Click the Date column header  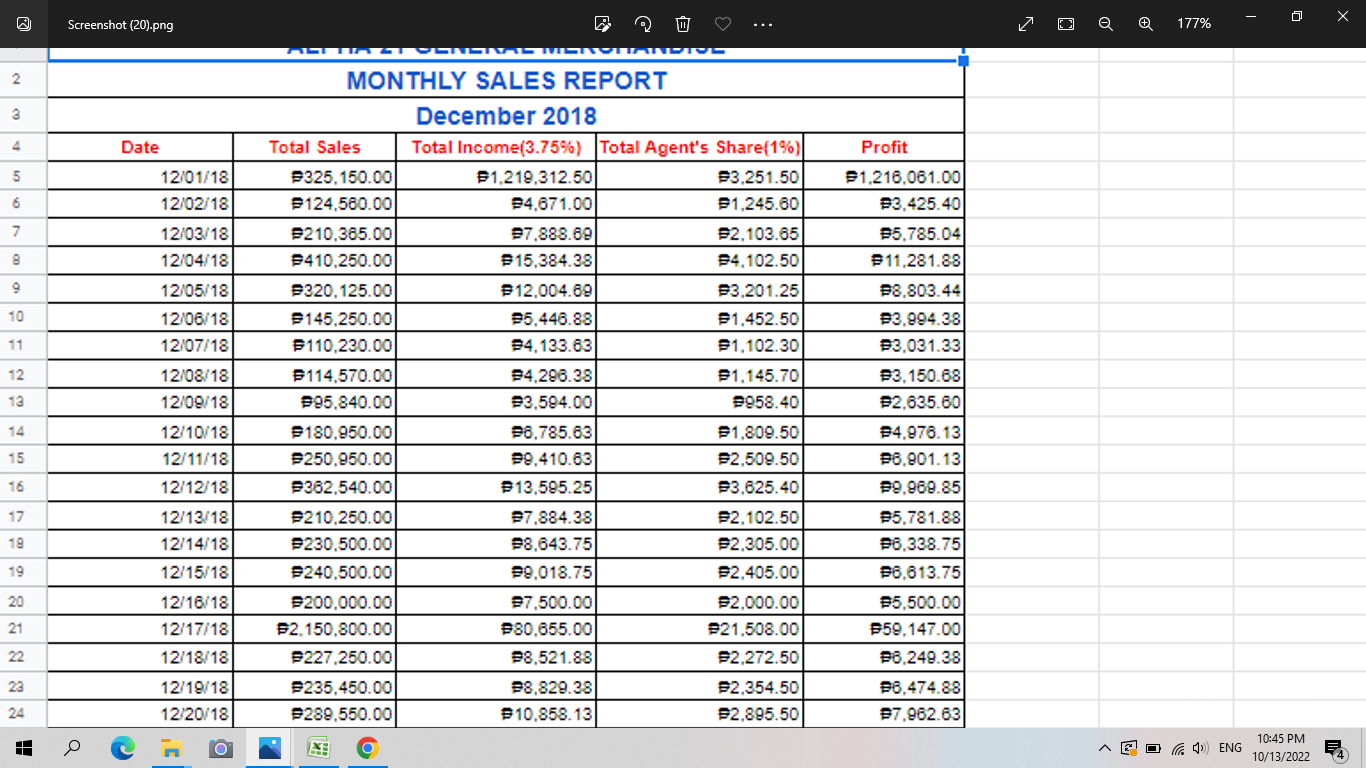(140, 147)
